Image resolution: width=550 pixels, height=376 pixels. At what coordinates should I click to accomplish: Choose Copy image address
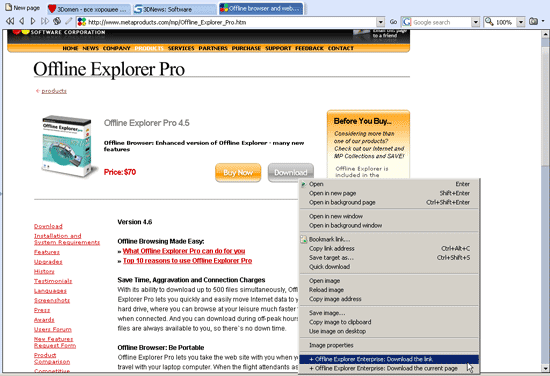389,299
